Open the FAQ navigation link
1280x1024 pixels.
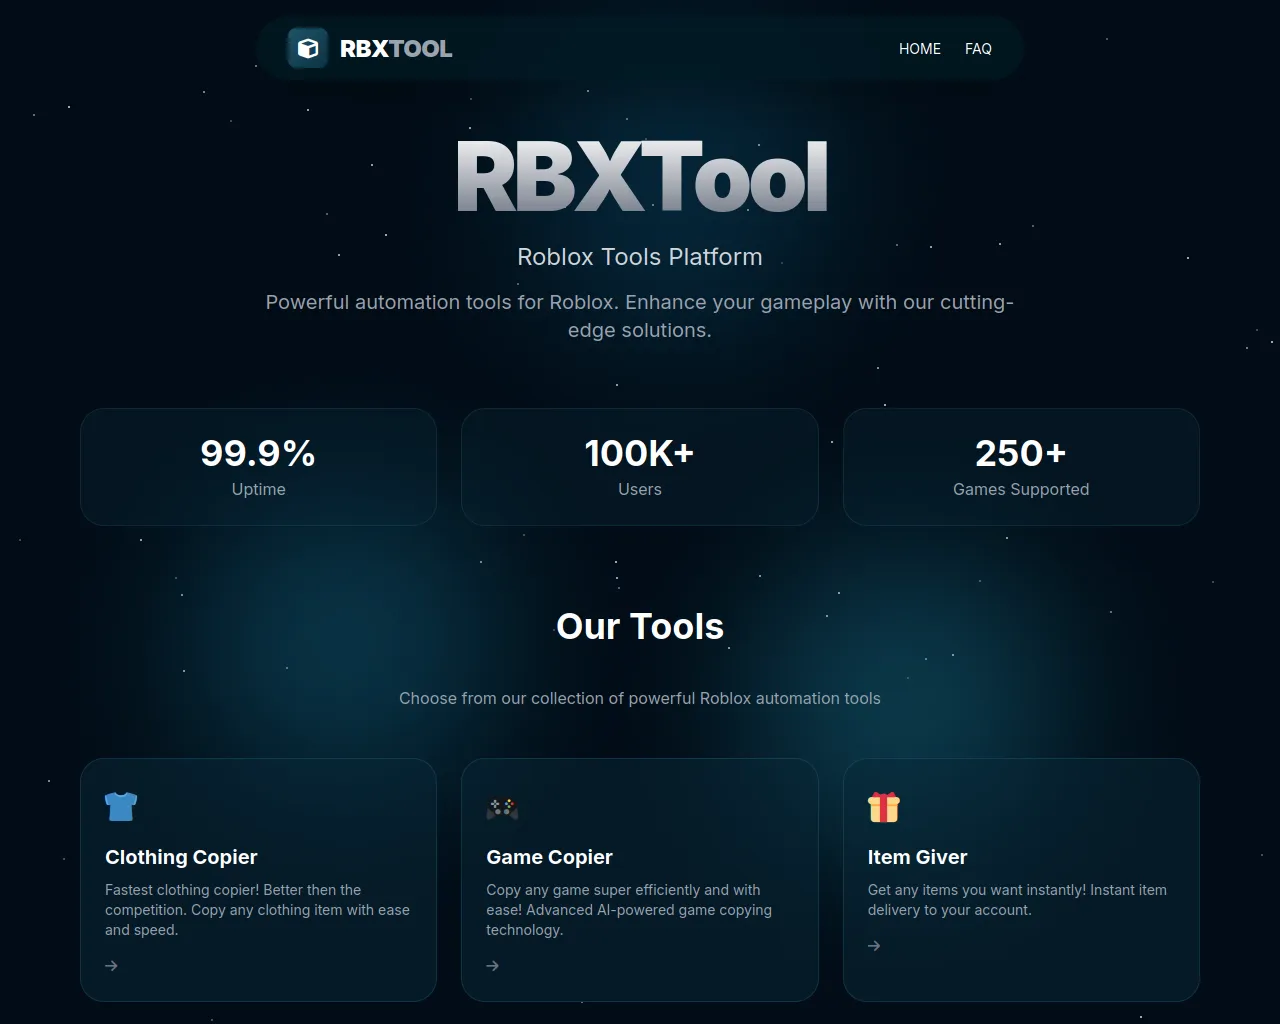point(978,48)
